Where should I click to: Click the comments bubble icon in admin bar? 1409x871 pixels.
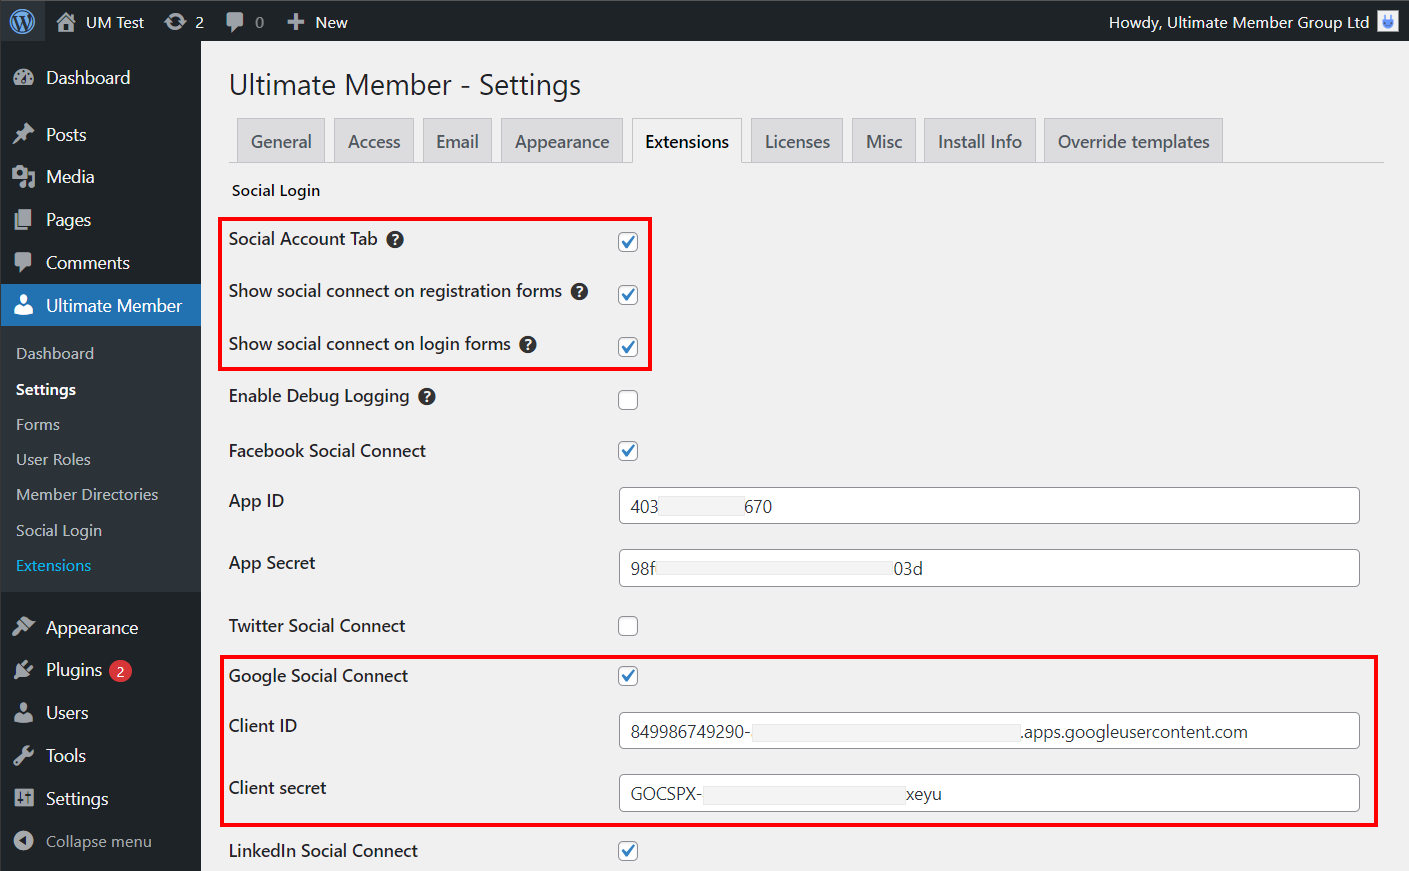[236, 20]
